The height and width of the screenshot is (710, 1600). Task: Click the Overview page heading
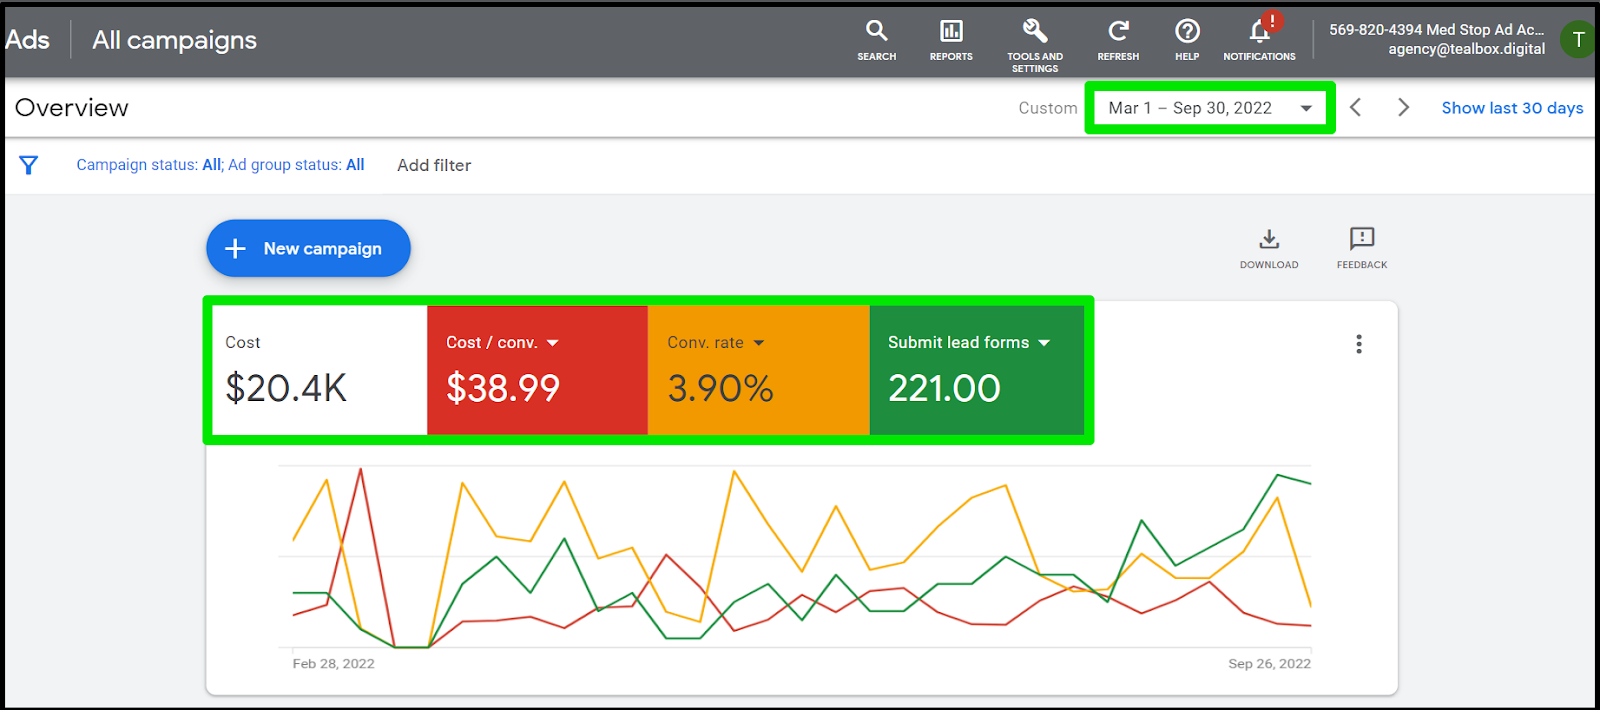tap(72, 107)
